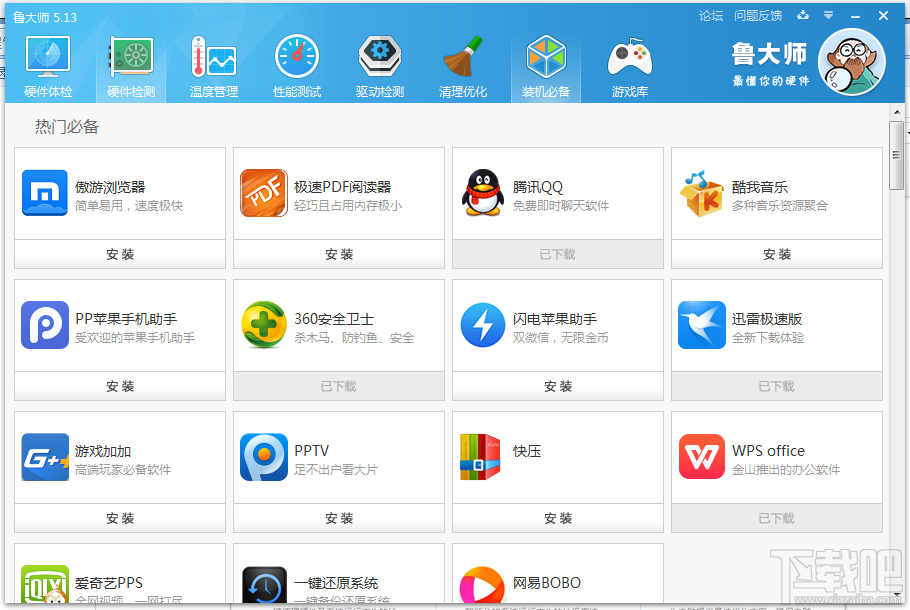
Task: Click the 迅雷极速版 bird icon
Action: click(x=702, y=325)
